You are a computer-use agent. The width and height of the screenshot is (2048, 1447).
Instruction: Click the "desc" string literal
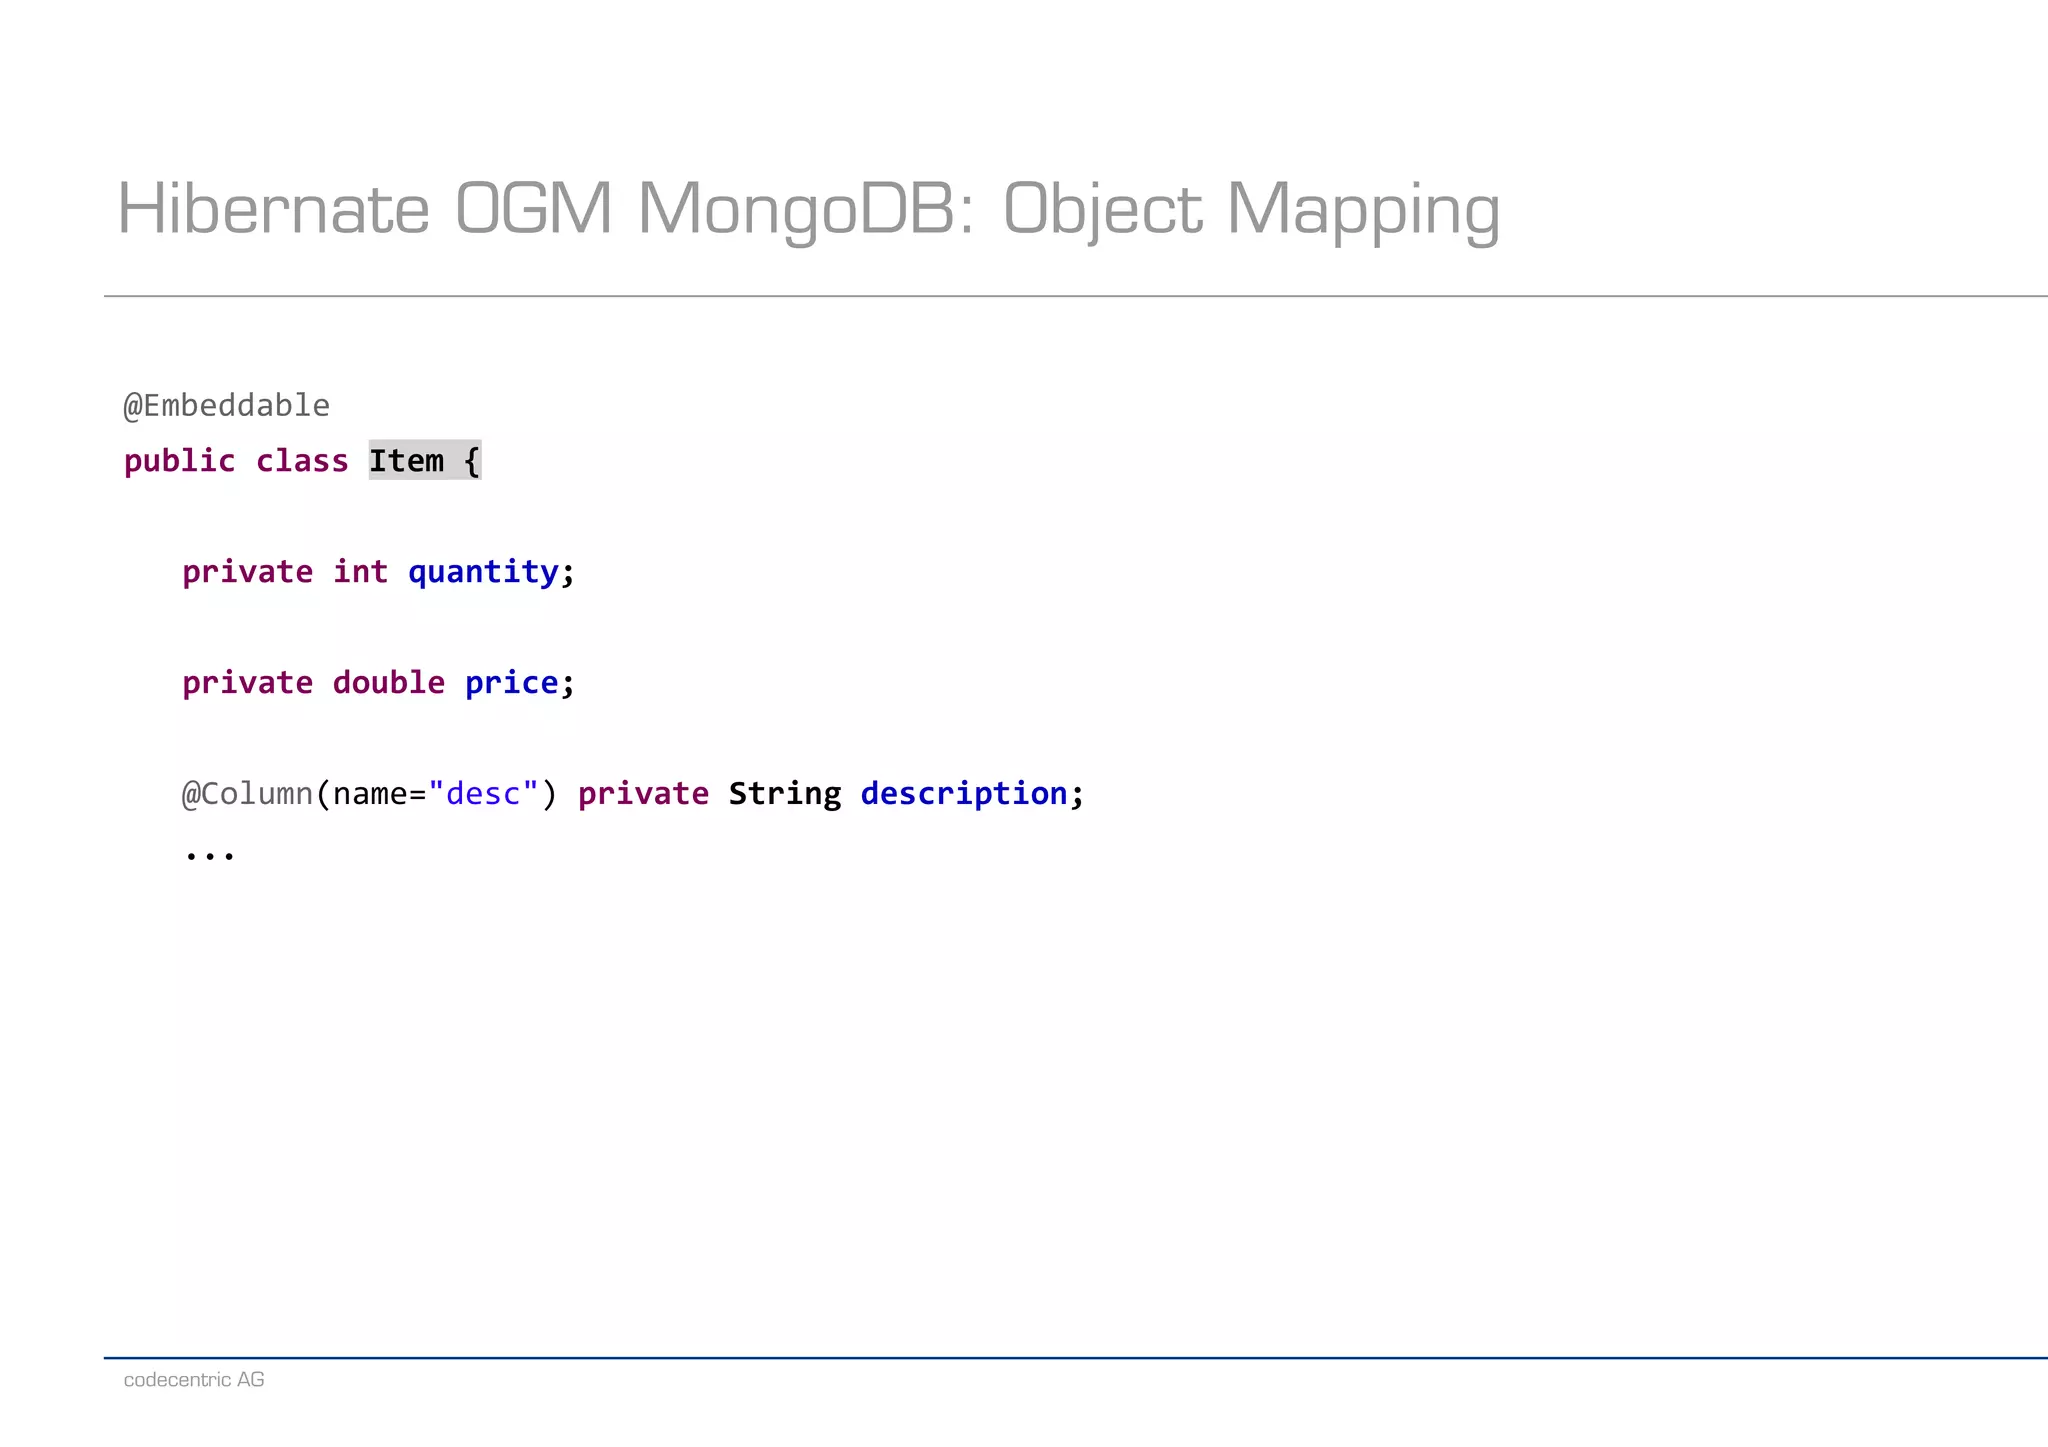484,794
